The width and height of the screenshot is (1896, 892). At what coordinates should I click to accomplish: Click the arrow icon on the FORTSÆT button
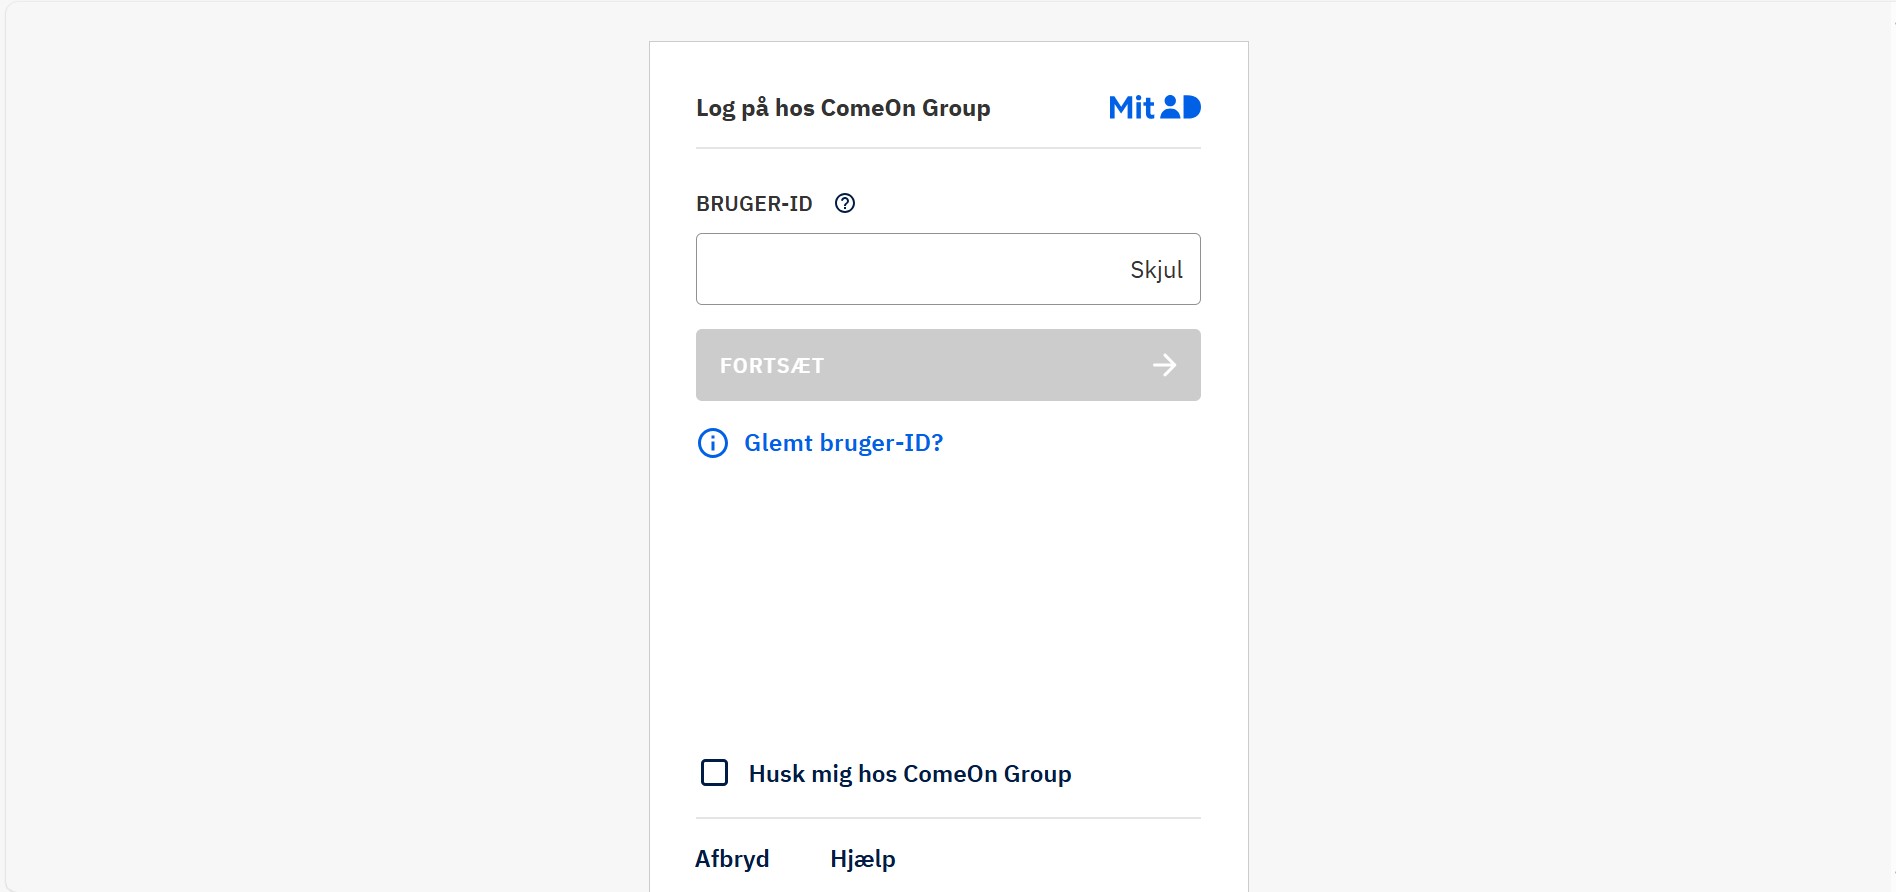1164,365
